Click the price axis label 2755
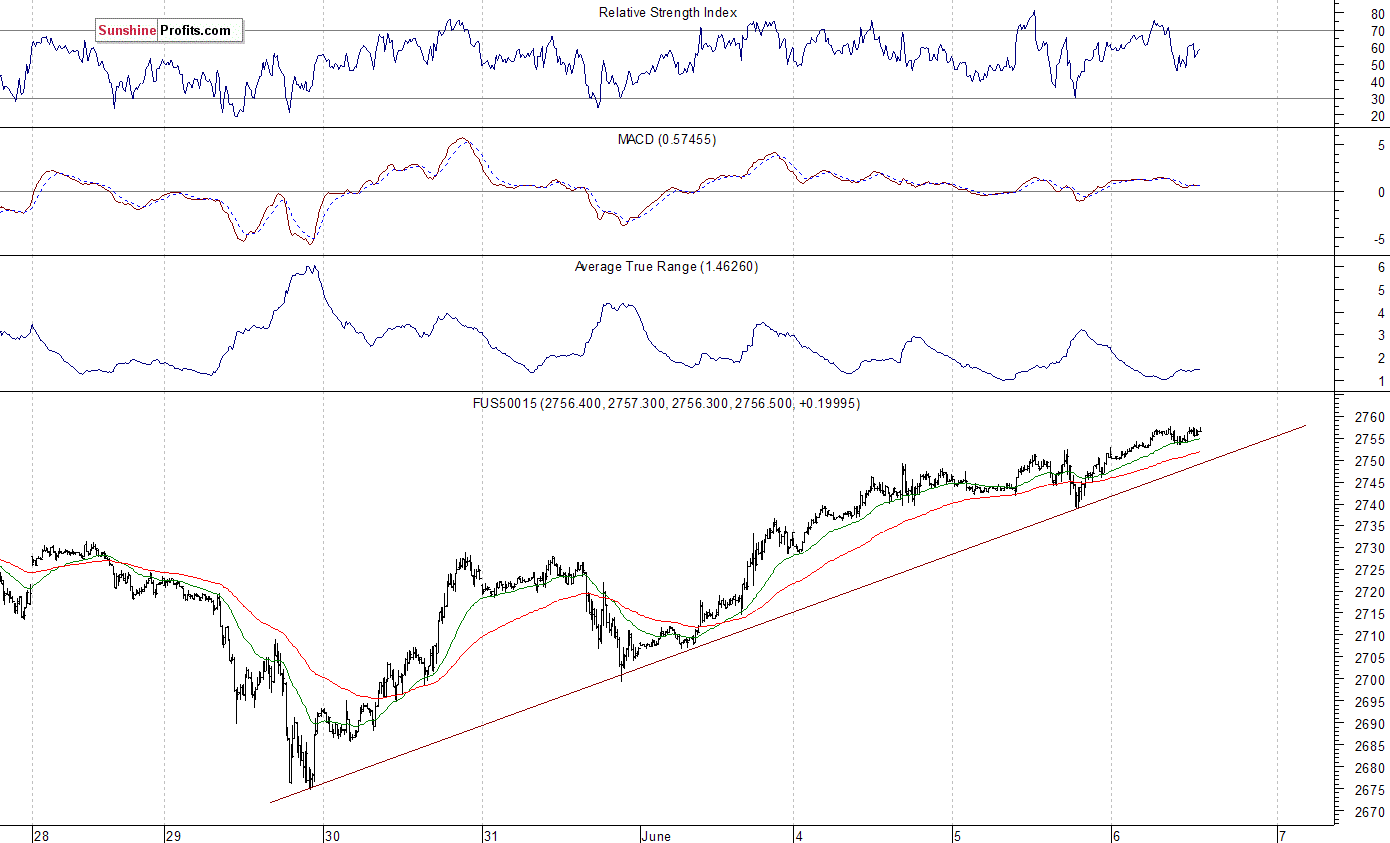 coord(1370,439)
